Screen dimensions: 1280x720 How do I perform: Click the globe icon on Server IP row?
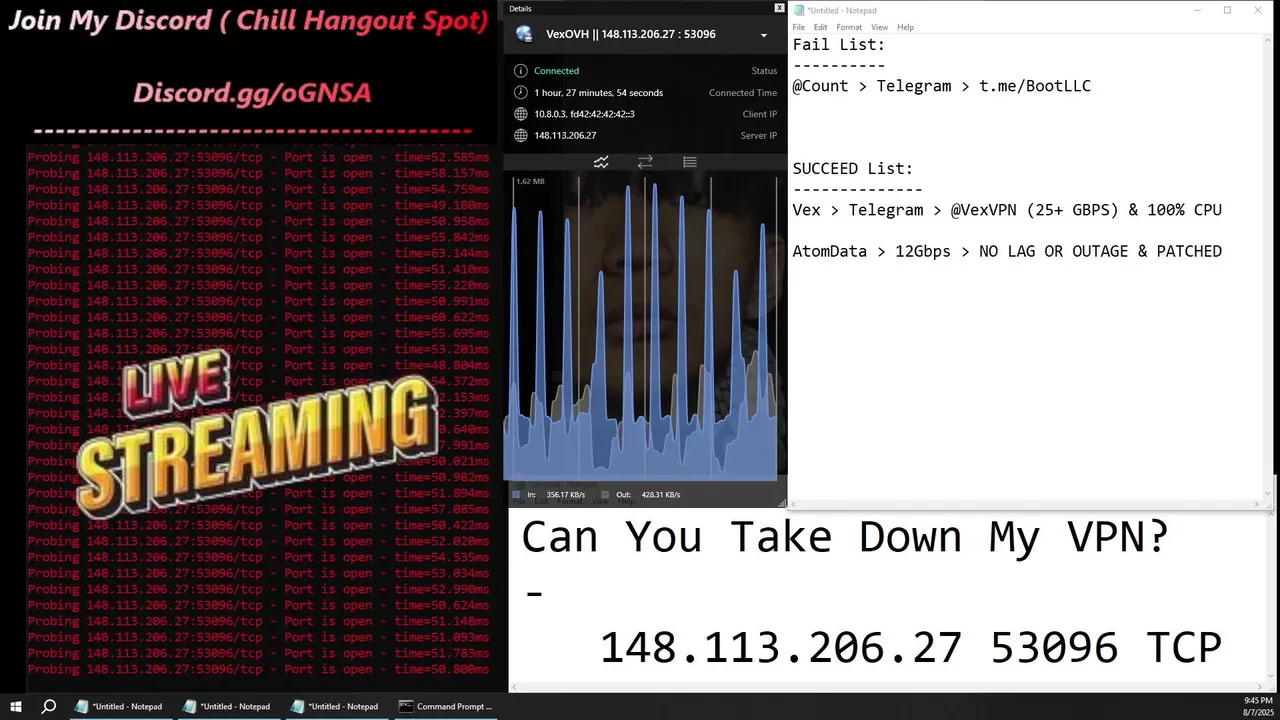(x=520, y=135)
